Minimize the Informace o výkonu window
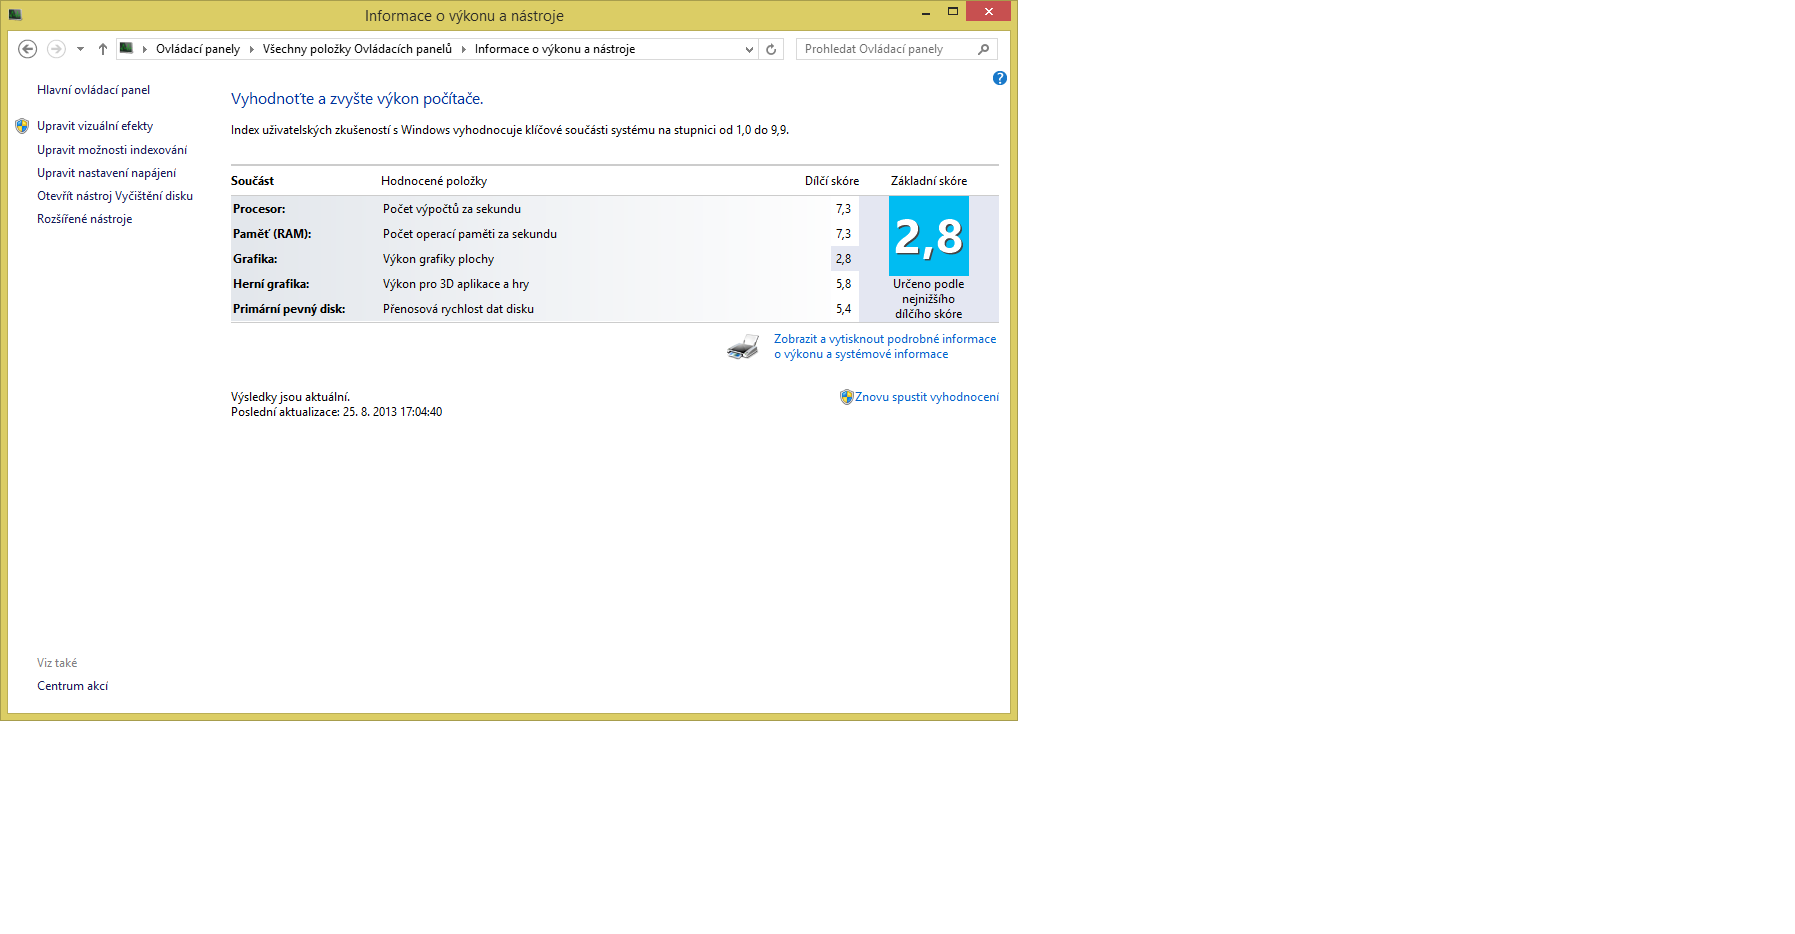Image resolution: width=1795 pixels, height=934 pixels. 926,12
